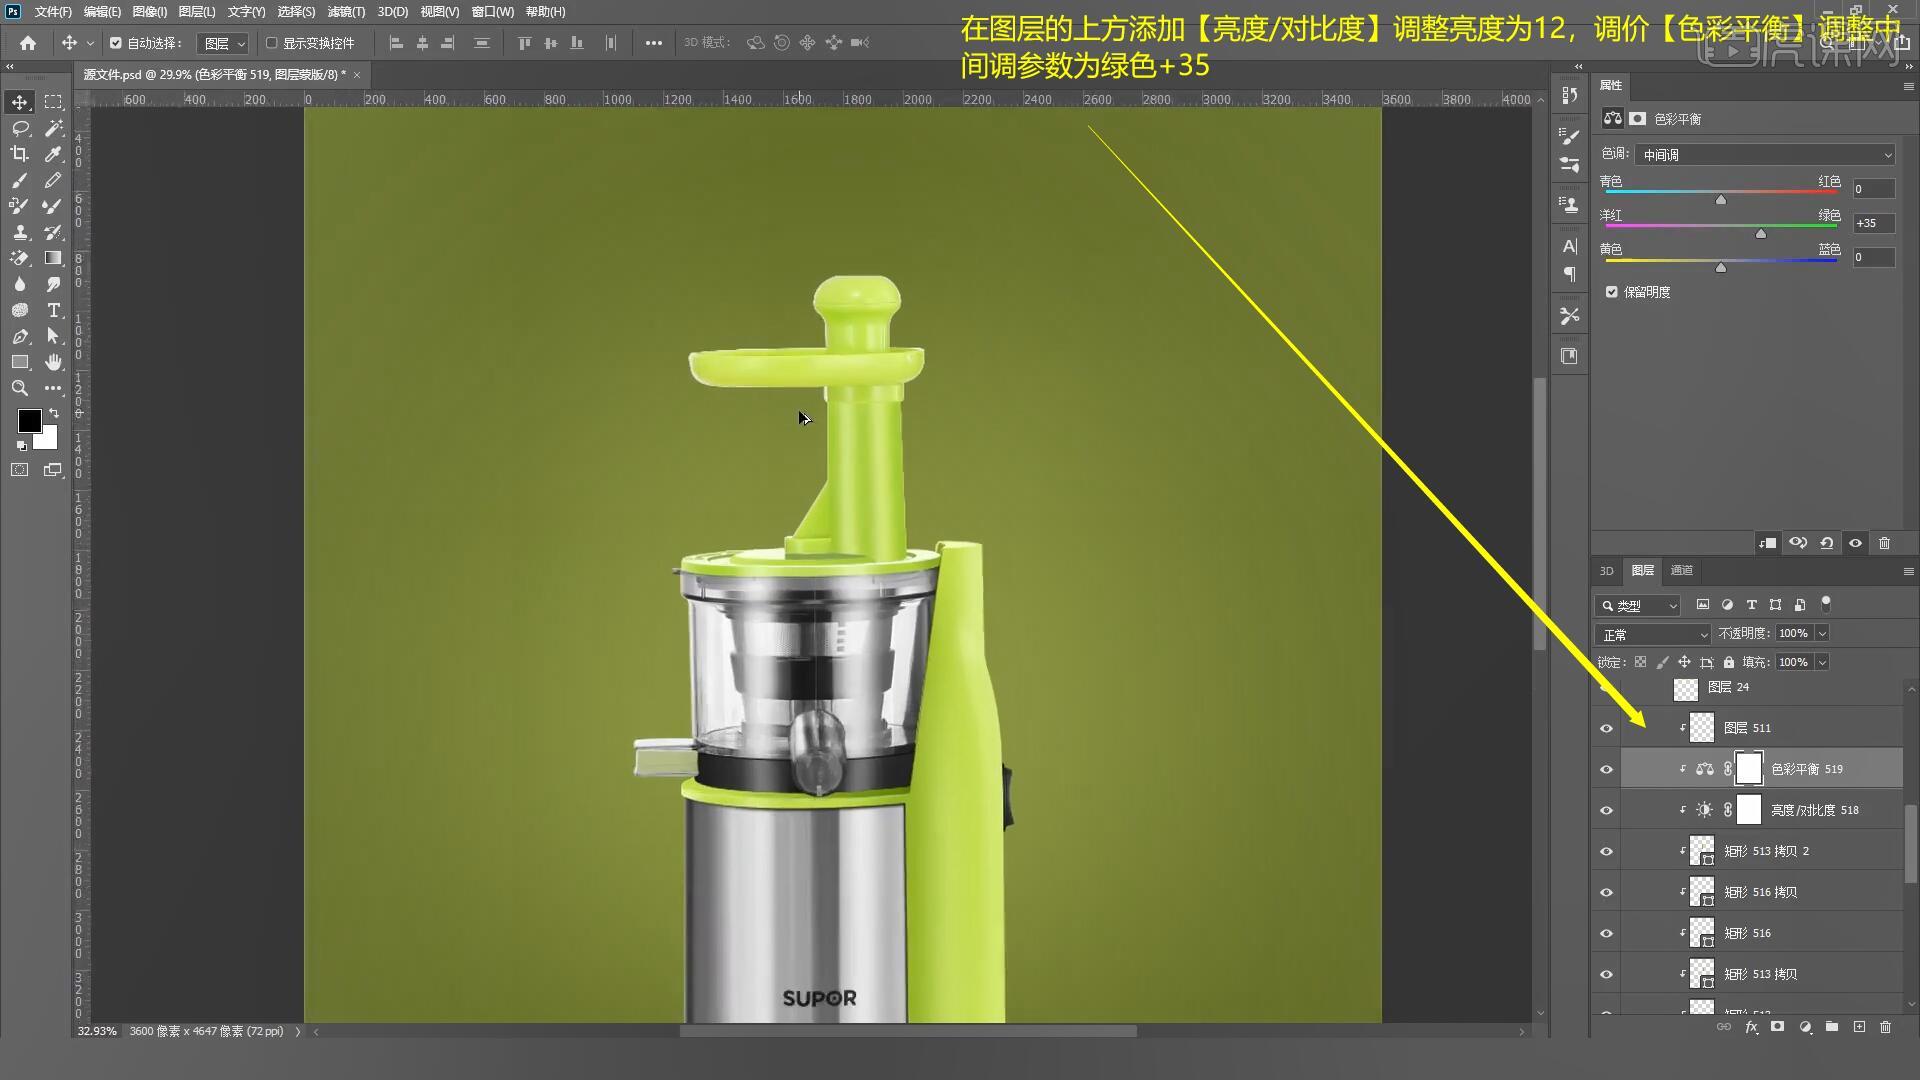Image resolution: width=1920 pixels, height=1080 pixels.
Task: Switch to the 通道 channels tab
Action: coord(1681,570)
